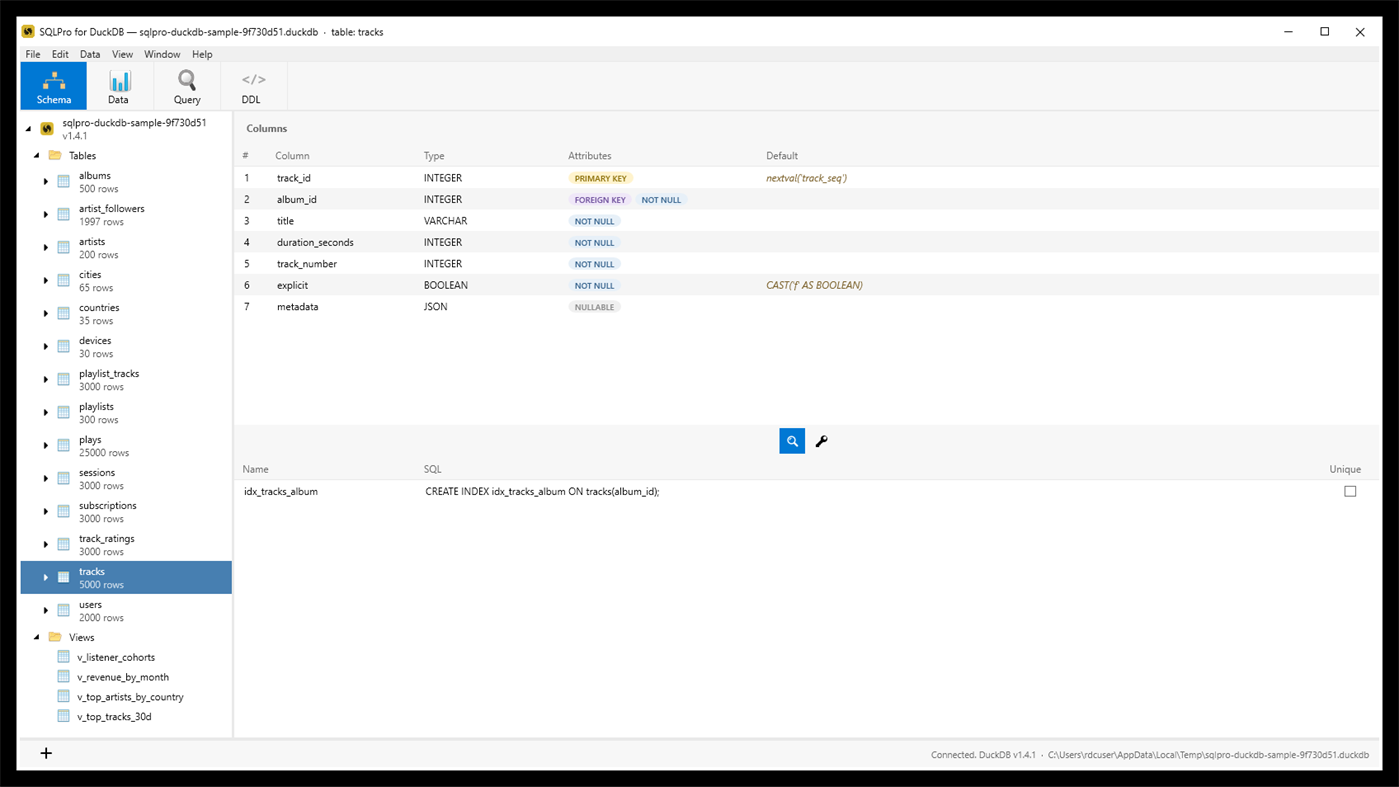
Task: Collapse the sqlpro-duckdb-sample database node
Action: 28,129
